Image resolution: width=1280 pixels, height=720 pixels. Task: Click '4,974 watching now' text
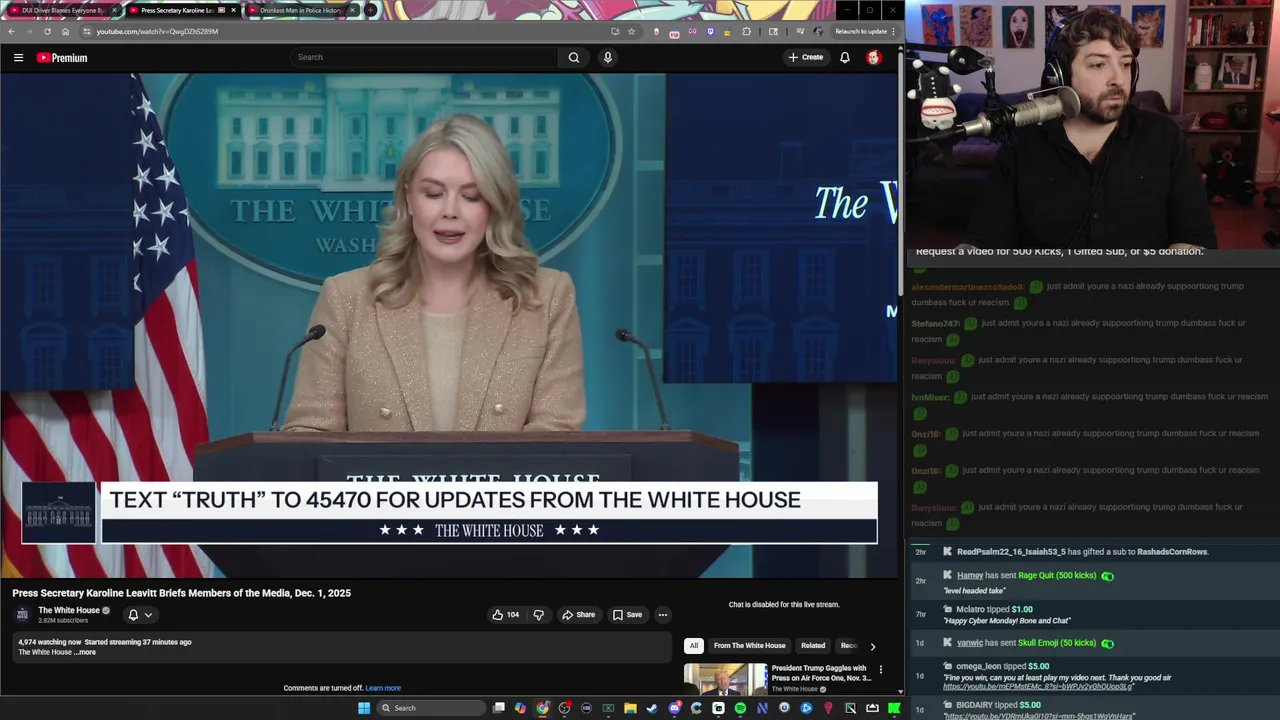[50, 642]
